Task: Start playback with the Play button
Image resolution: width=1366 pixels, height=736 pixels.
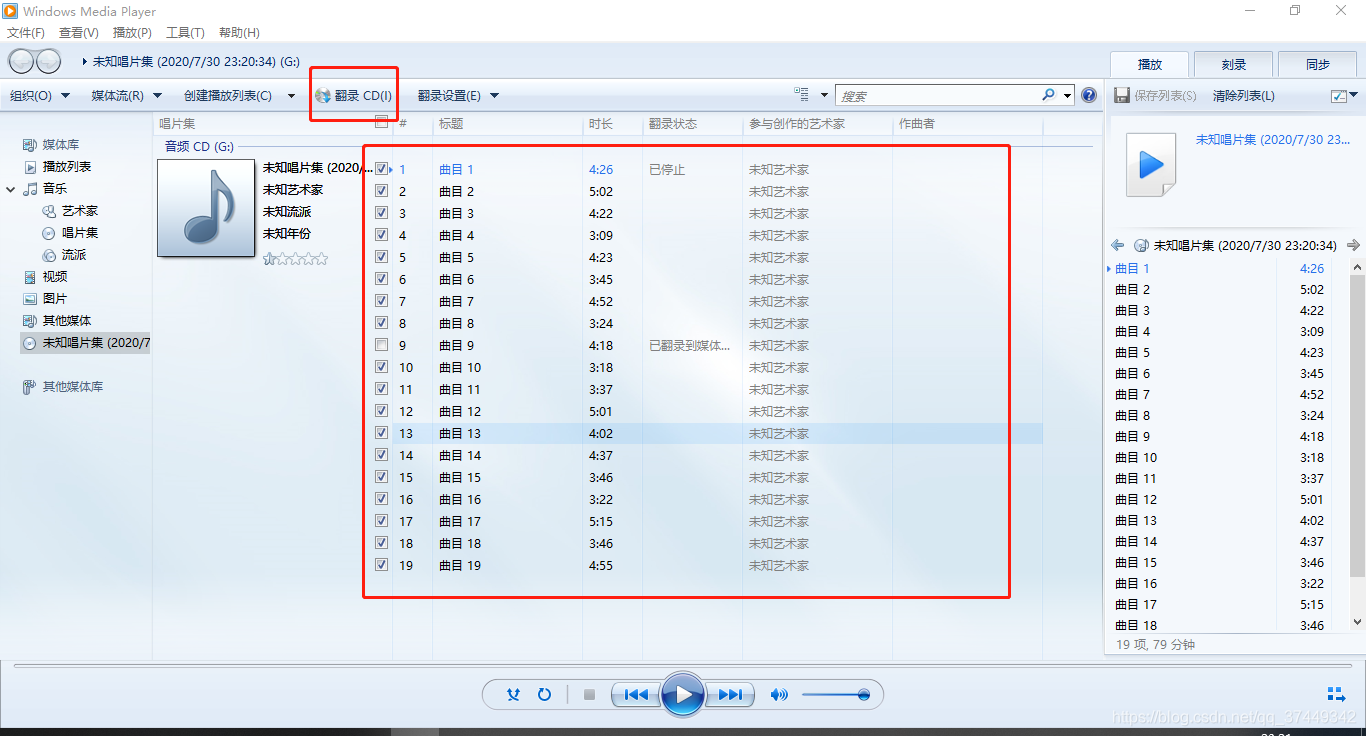Action: [x=683, y=694]
